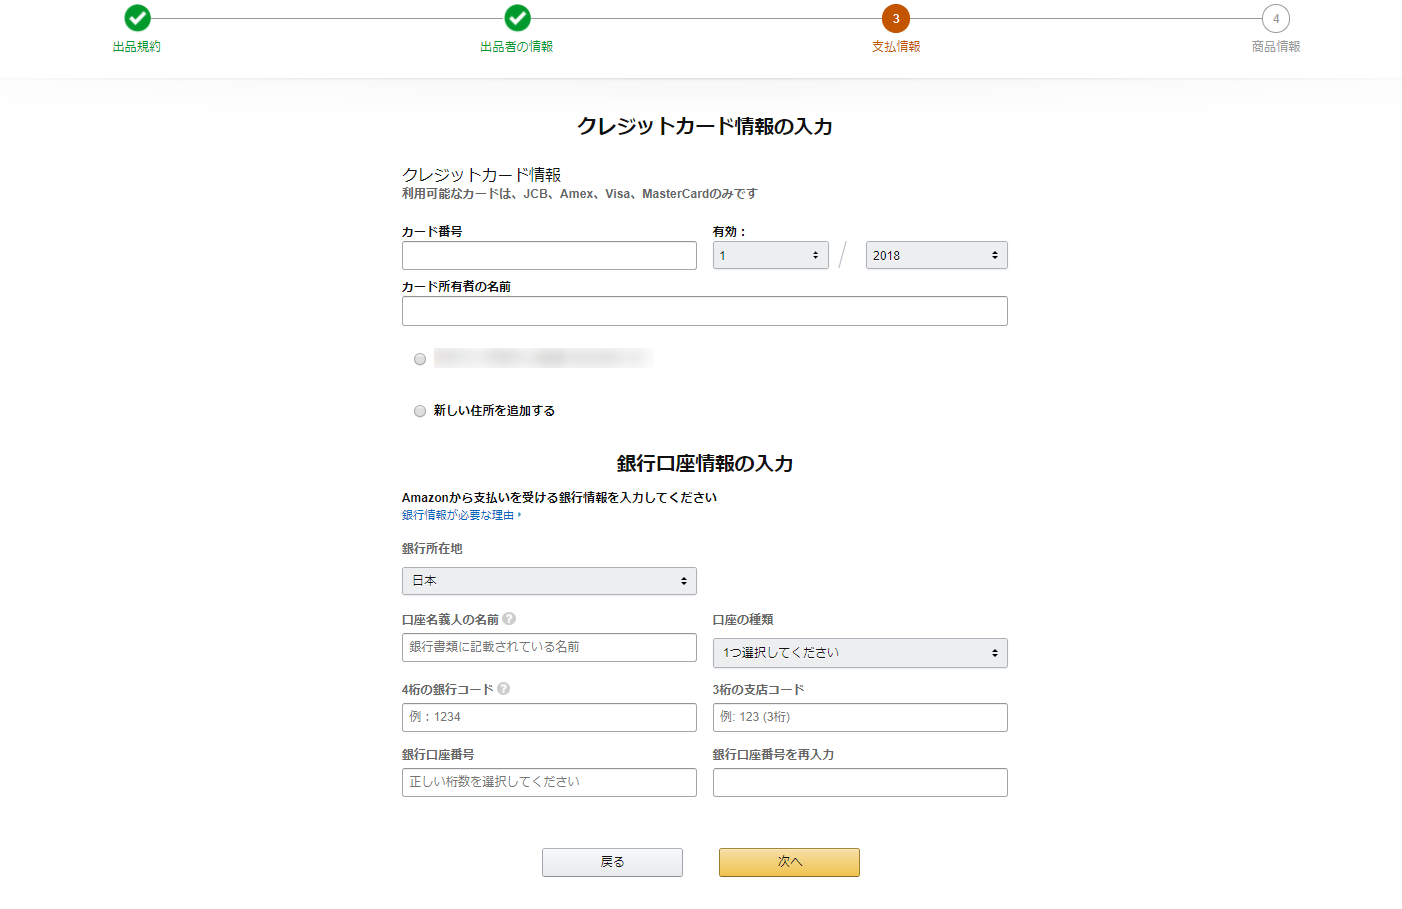Screen dimensions: 1402x909
Task: Focus the カード番号 input field
Action: 549,256
